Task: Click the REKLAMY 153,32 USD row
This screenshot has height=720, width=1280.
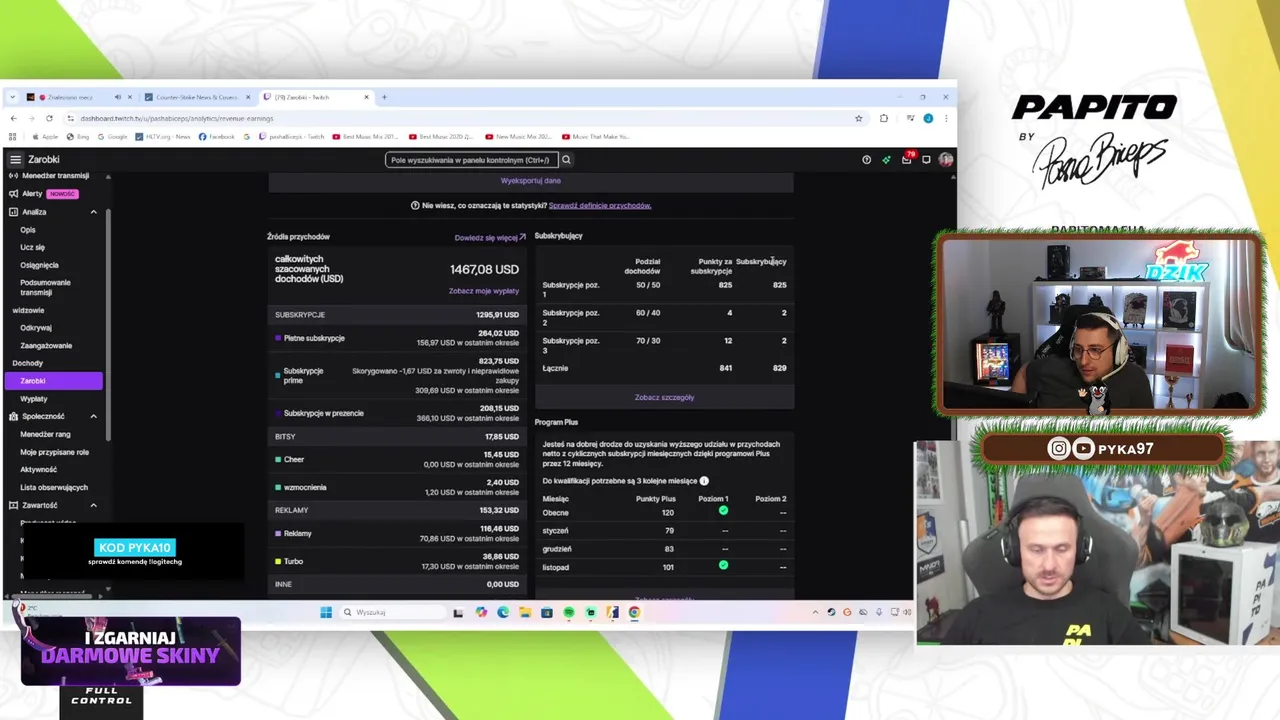Action: 397,510
